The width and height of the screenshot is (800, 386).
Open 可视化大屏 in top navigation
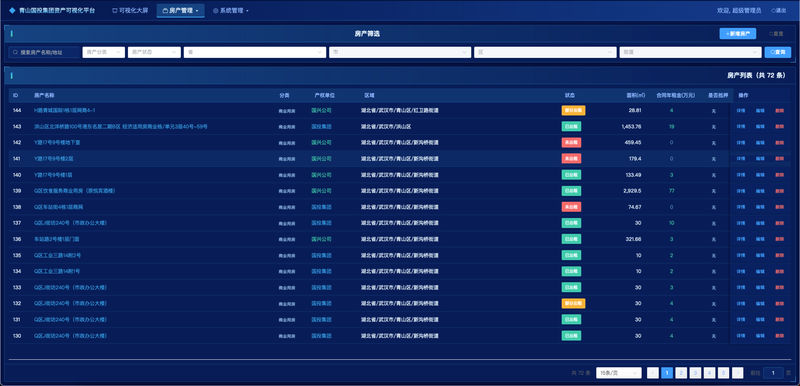tap(130, 10)
